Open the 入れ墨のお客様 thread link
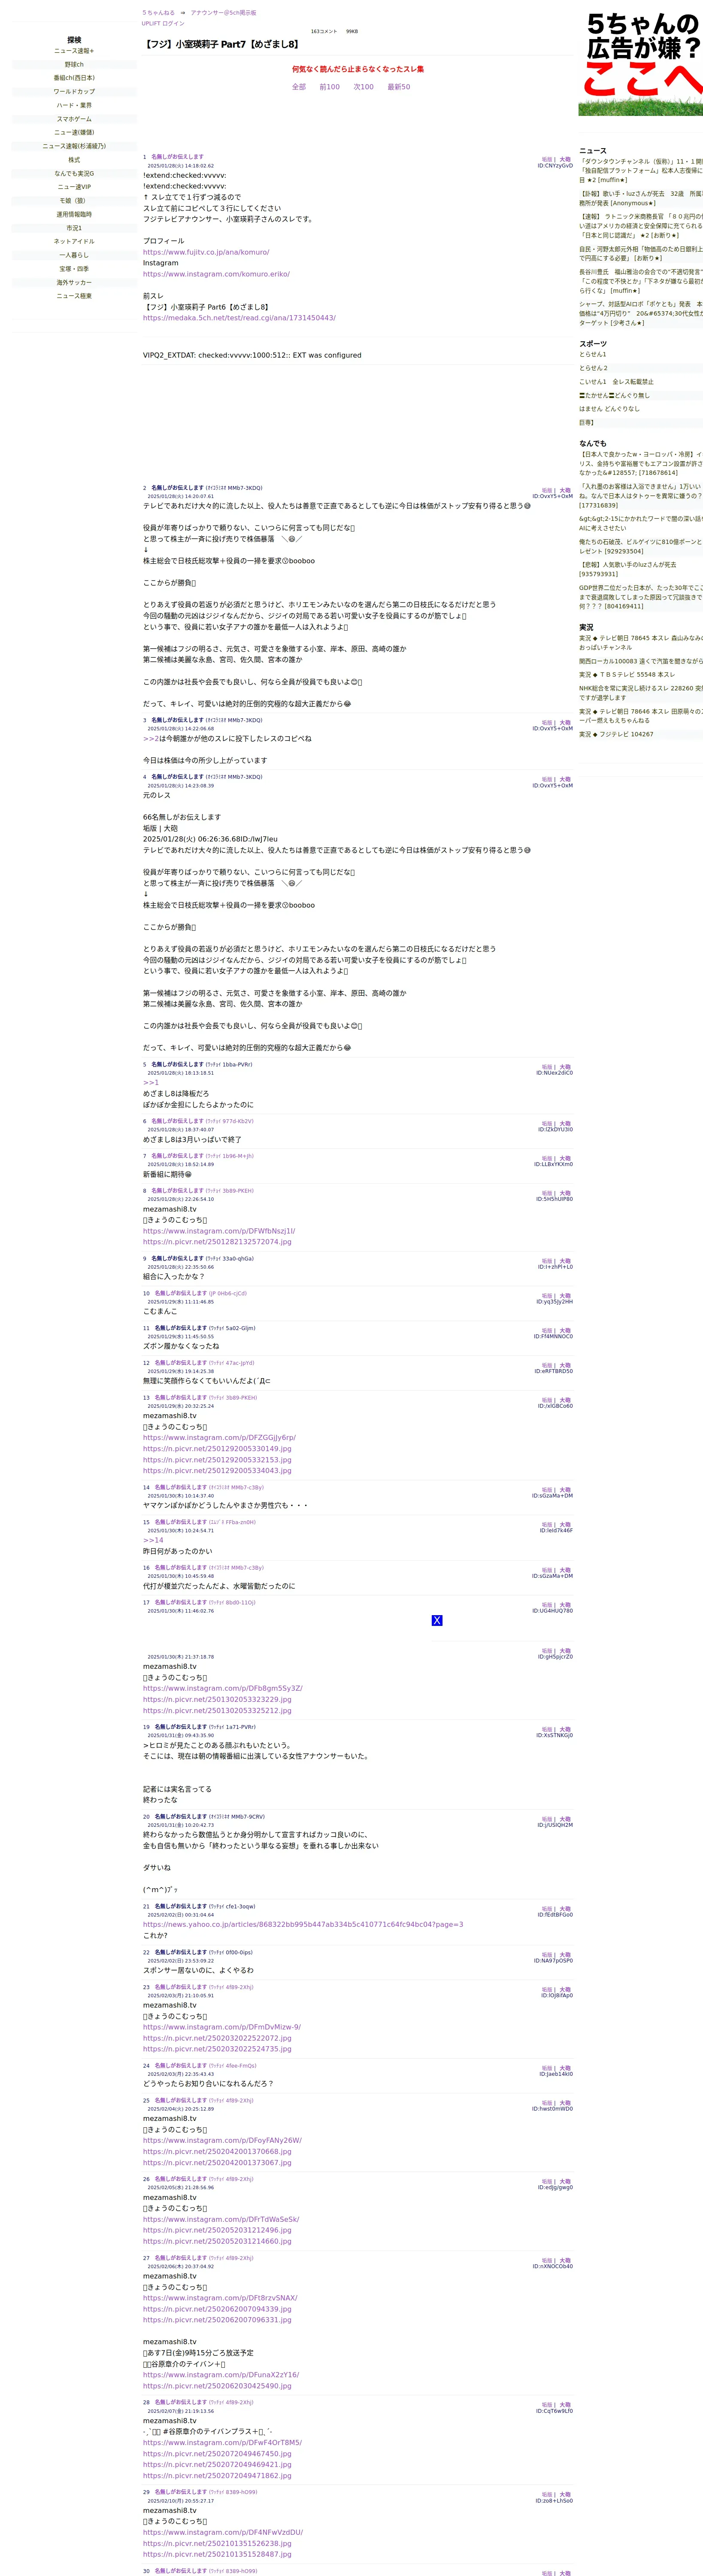This screenshot has width=703, height=2576. (x=641, y=495)
